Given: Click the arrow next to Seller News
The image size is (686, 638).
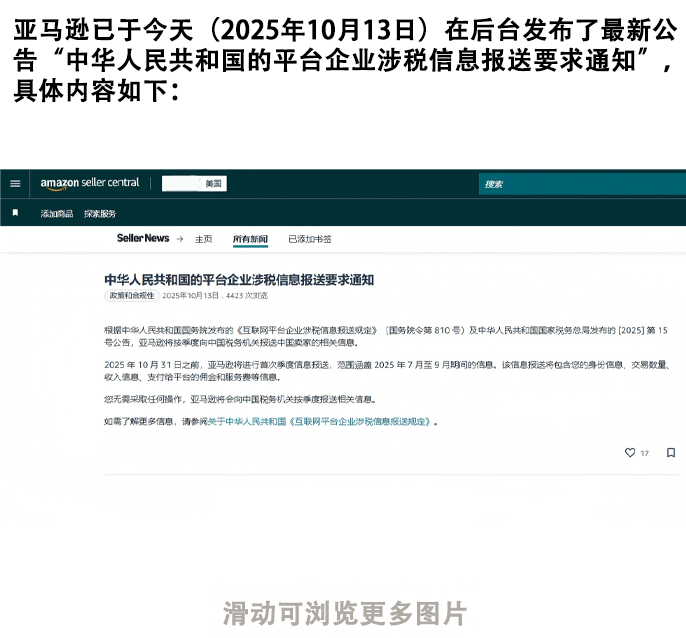Looking at the screenshot, I should 180,239.
